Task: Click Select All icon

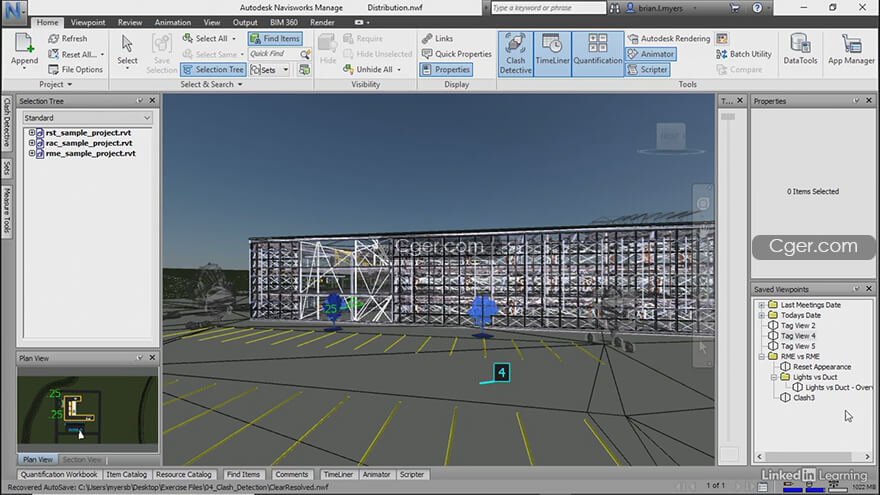Action: pos(187,38)
